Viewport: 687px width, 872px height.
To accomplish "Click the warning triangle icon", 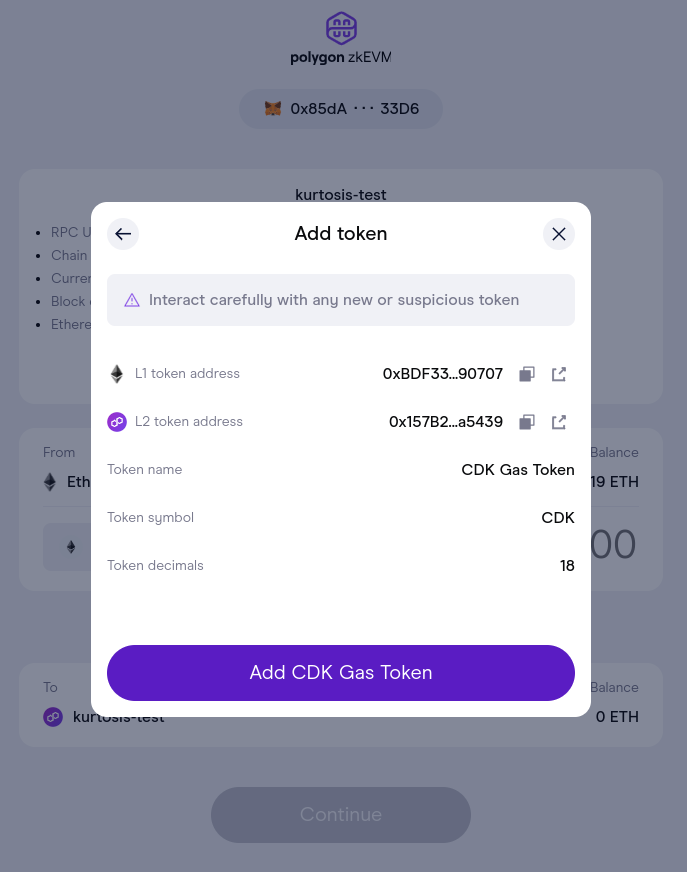I will 132,300.
